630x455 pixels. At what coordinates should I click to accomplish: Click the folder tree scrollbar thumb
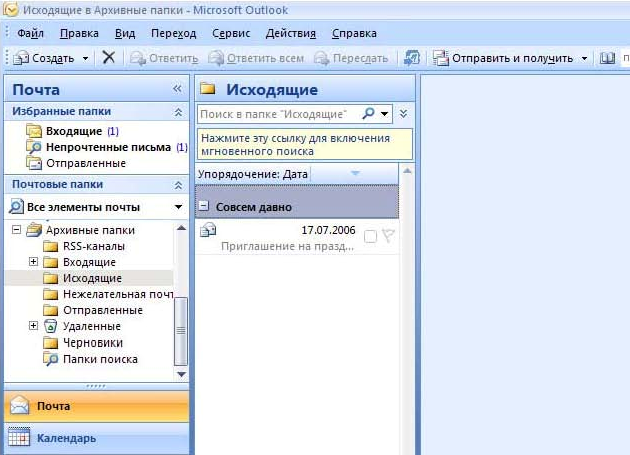[181, 331]
